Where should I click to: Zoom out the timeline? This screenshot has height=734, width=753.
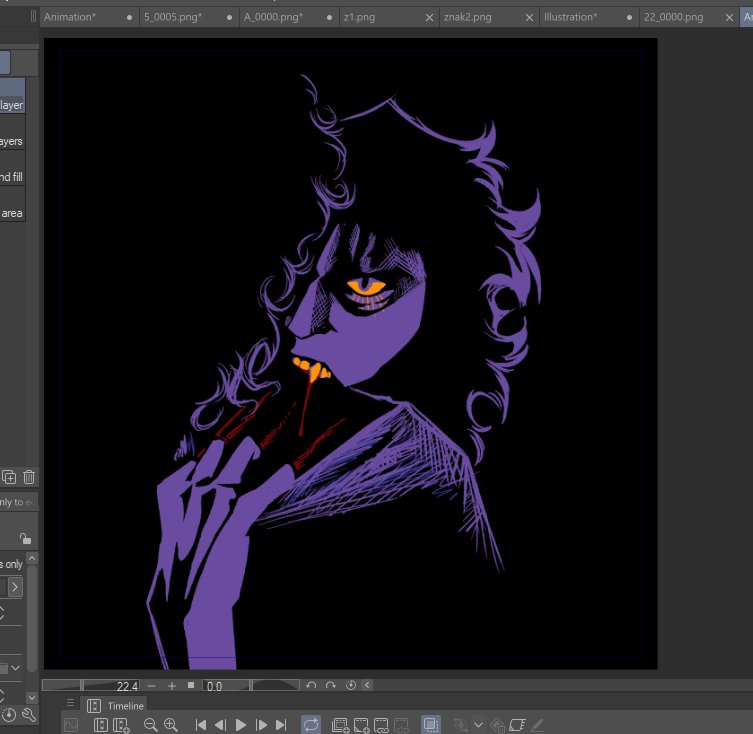[x=150, y=725]
